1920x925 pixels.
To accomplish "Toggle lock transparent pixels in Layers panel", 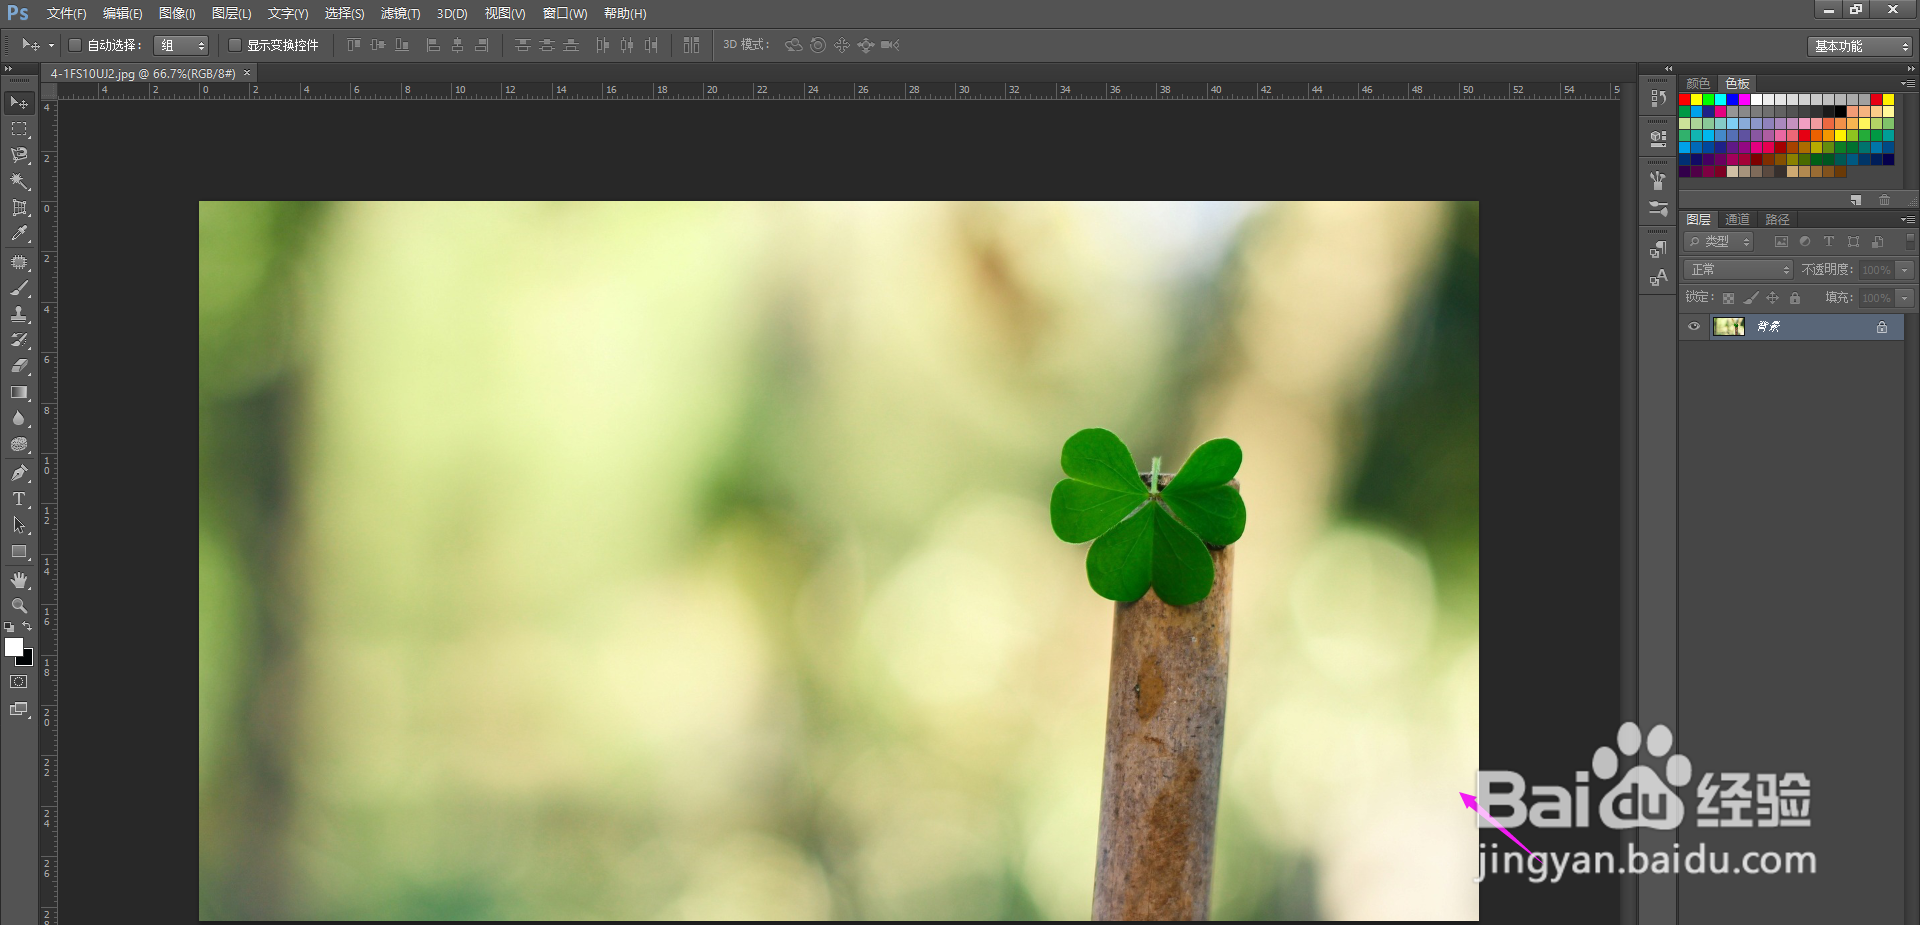I will pyautogui.click(x=1728, y=298).
